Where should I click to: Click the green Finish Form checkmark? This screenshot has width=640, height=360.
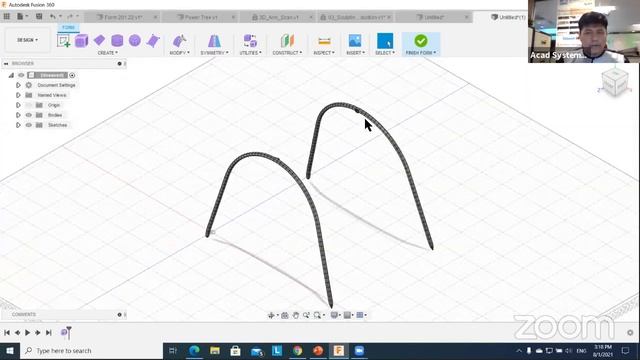coord(421,41)
